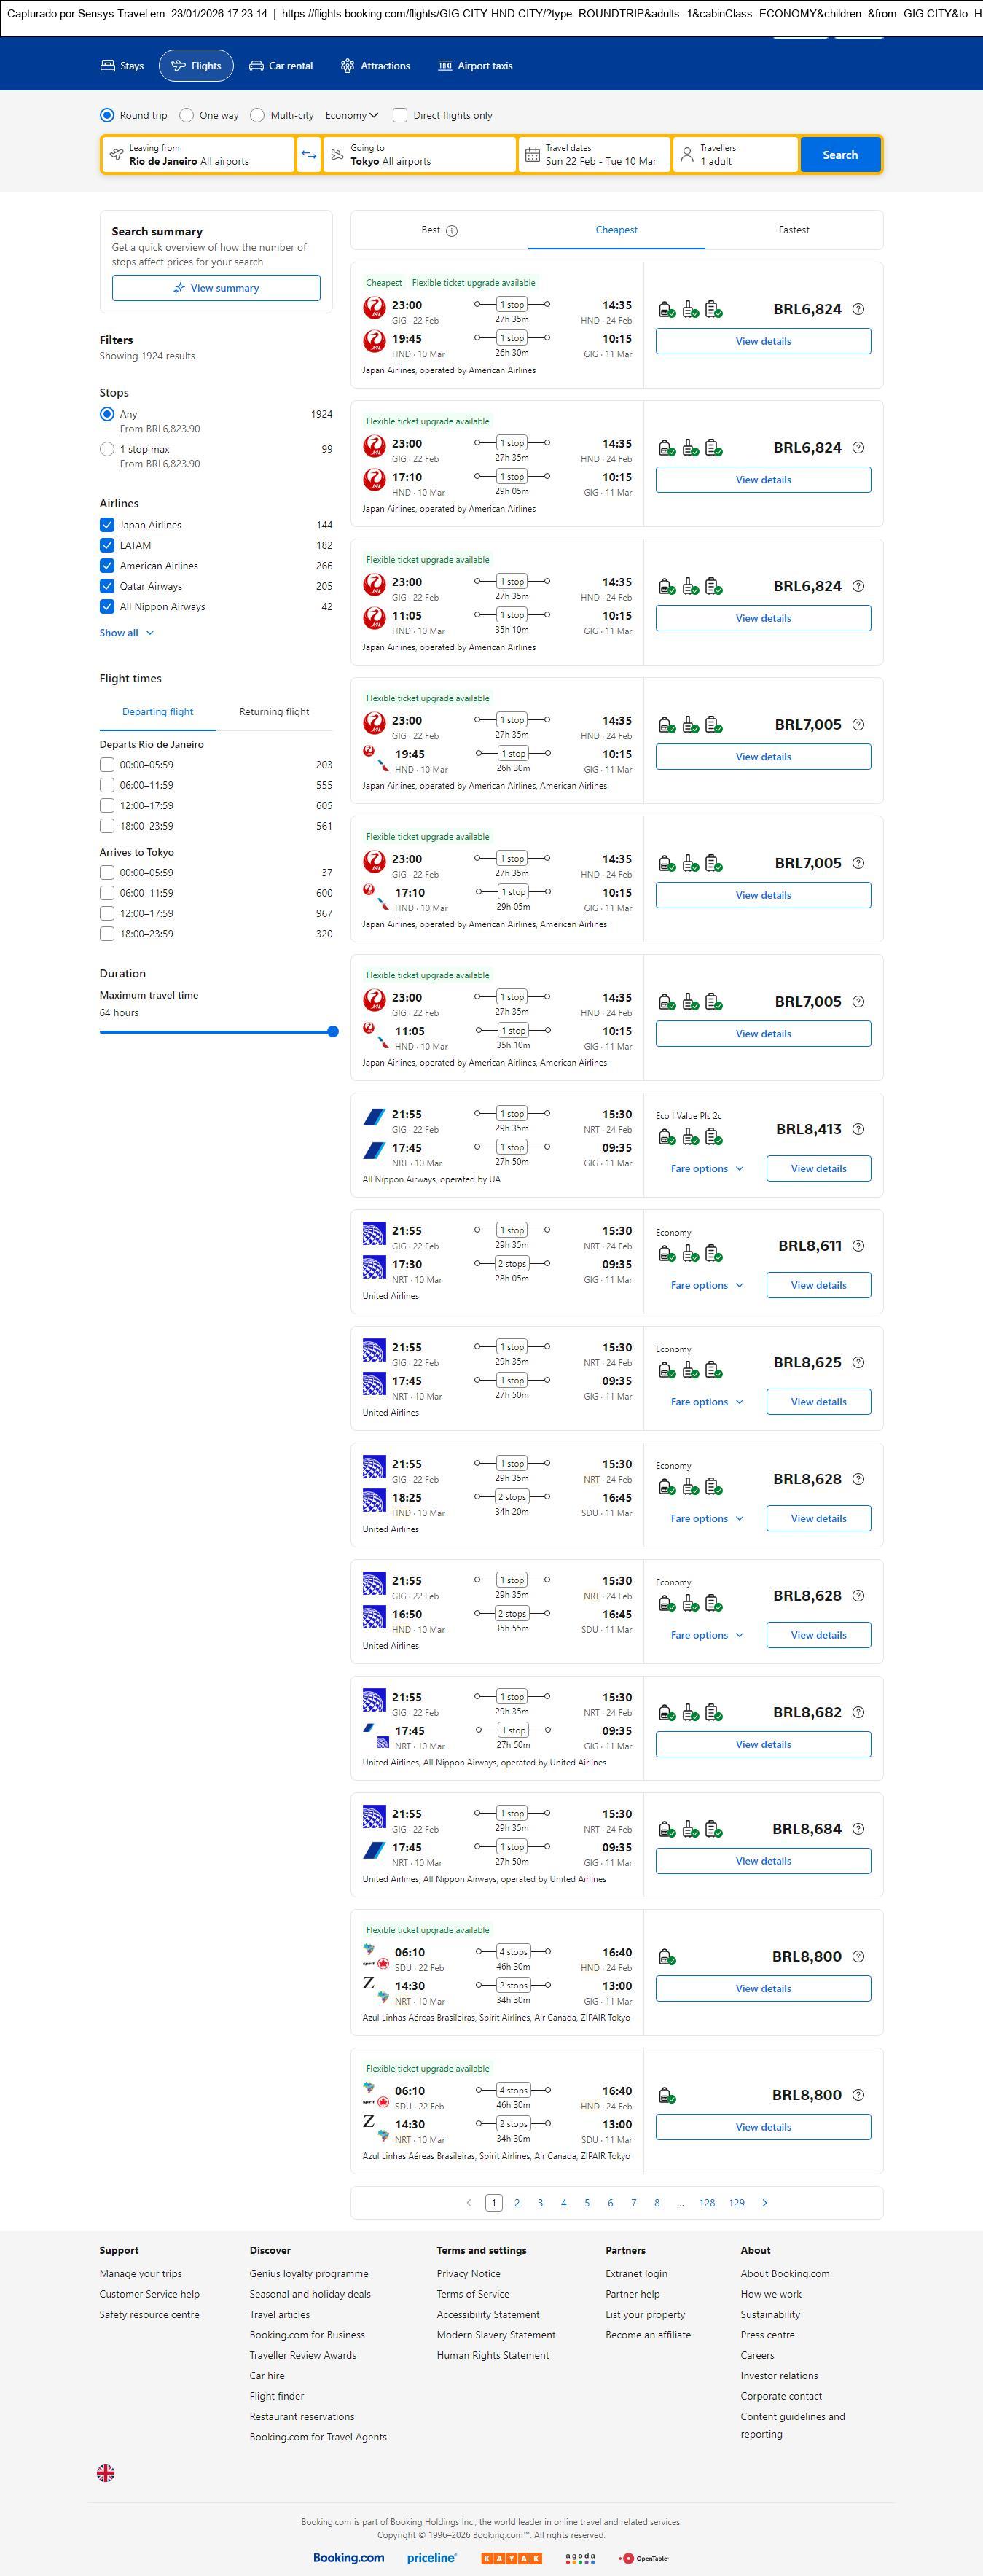The height and width of the screenshot is (2576, 983).
Task: Uncheck the Qatar Airways airline filter
Action: click(x=107, y=586)
